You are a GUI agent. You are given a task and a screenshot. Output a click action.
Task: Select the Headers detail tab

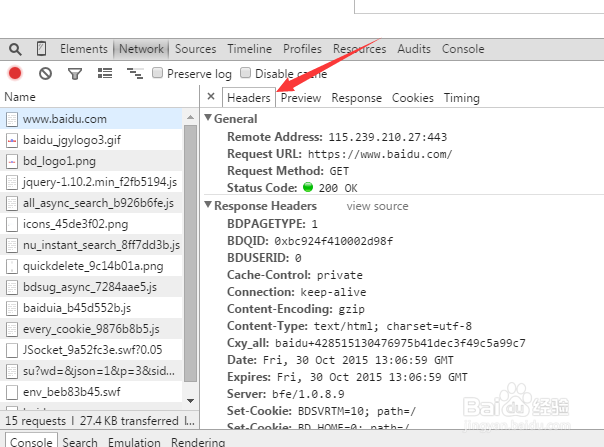[x=249, y=98]
